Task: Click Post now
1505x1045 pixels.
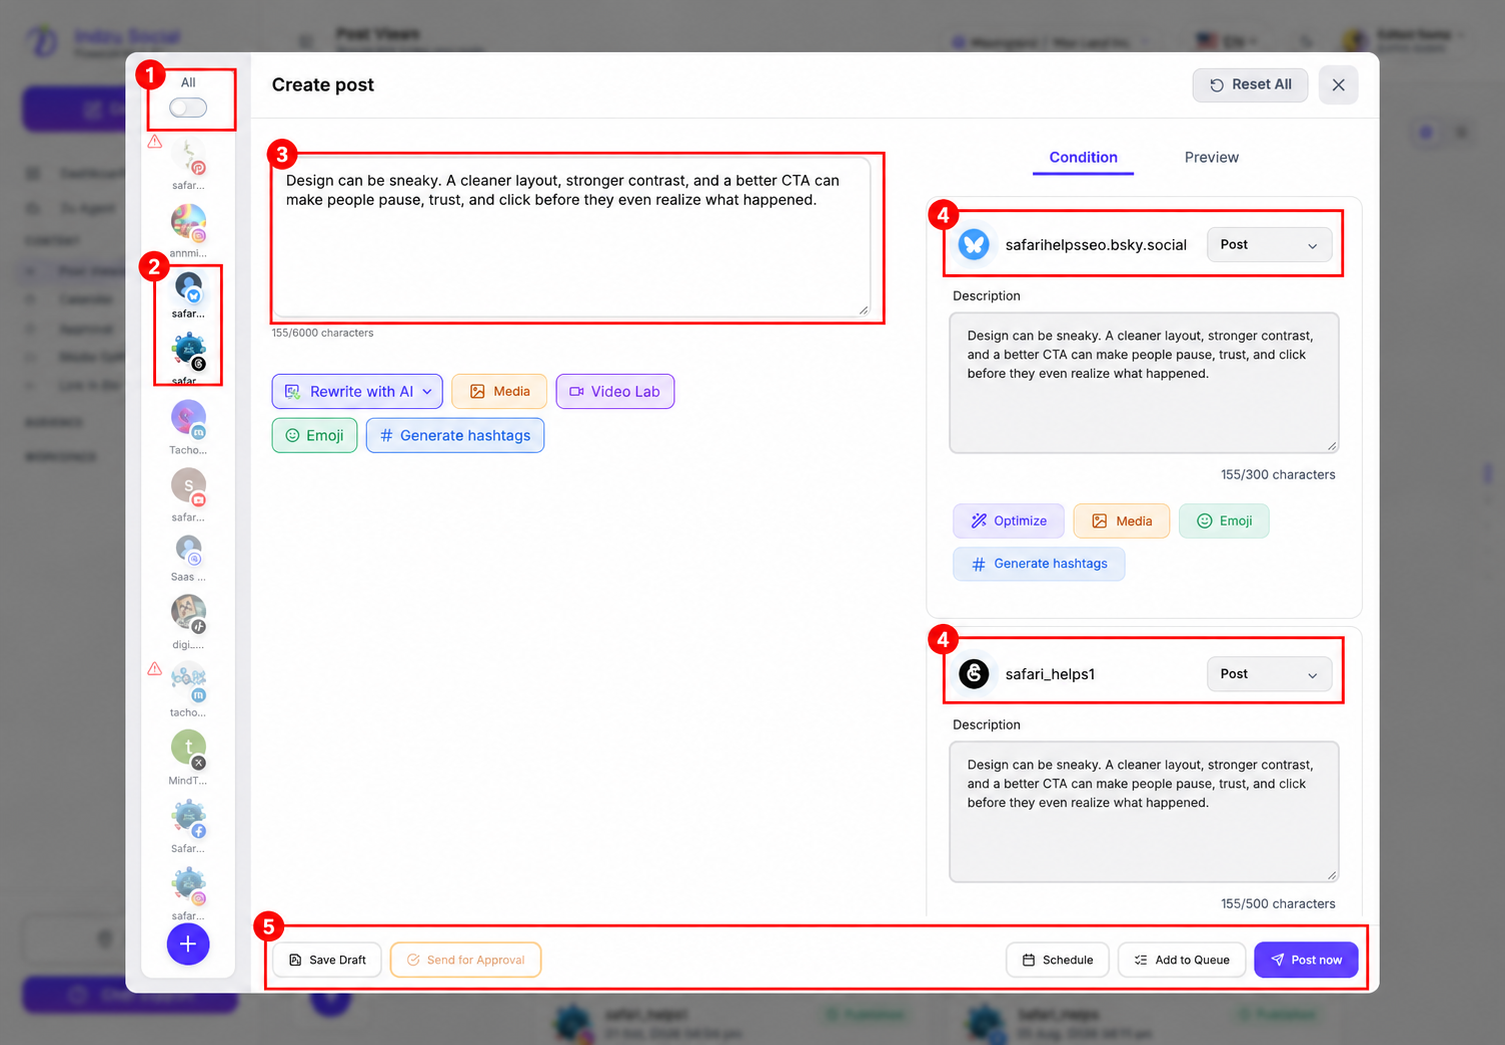Action: click(x=1306, y=960)
